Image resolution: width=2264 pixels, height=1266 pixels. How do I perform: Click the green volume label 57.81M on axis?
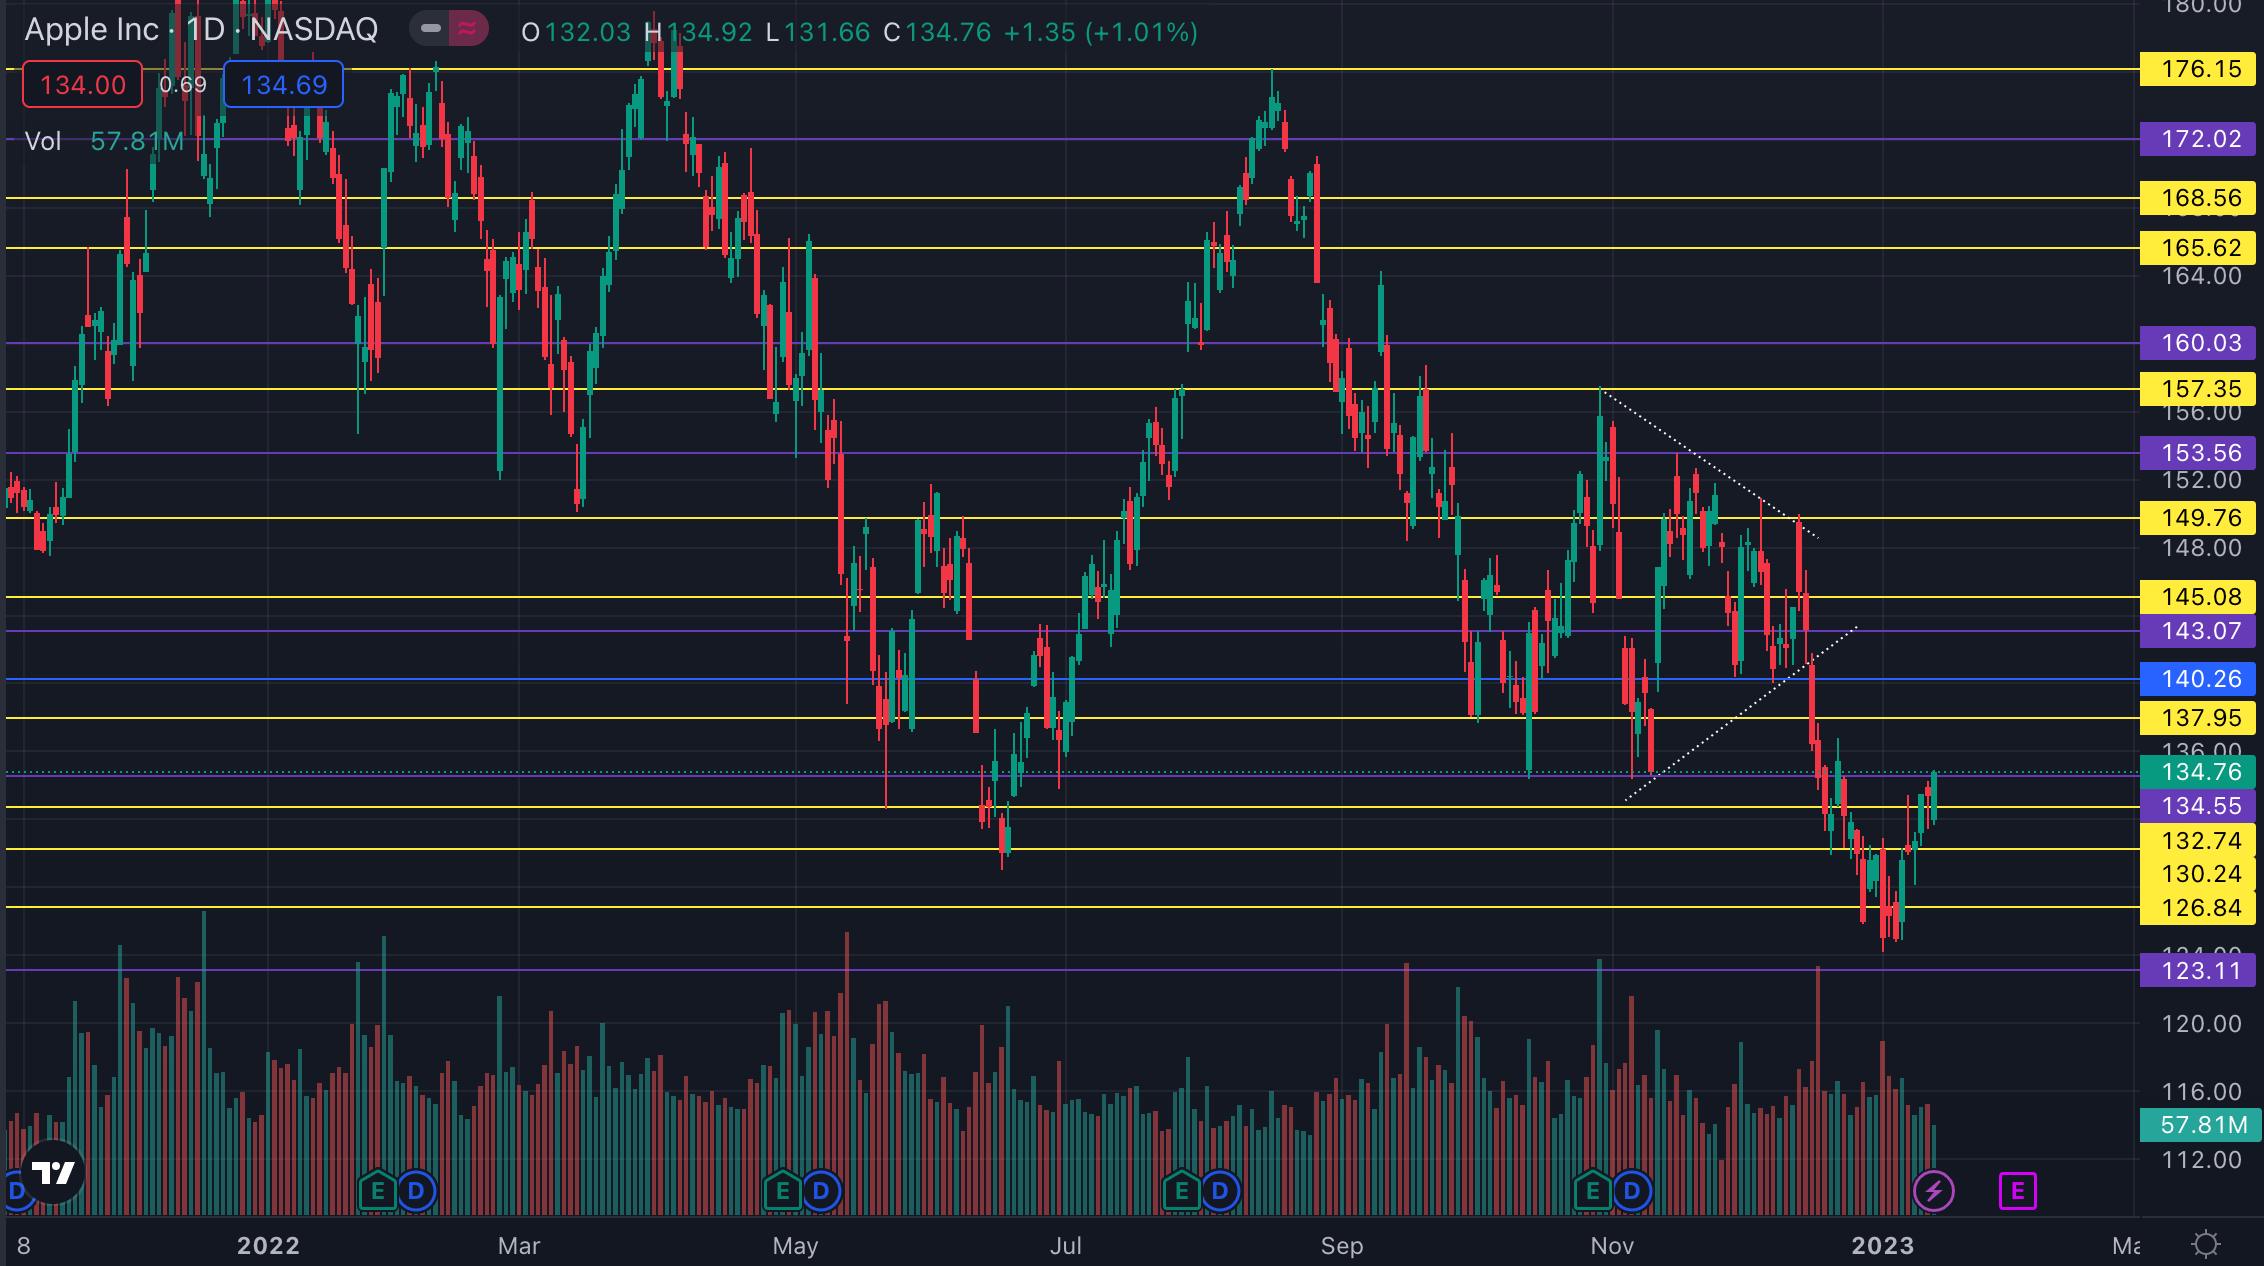tap(2198, 1125)
